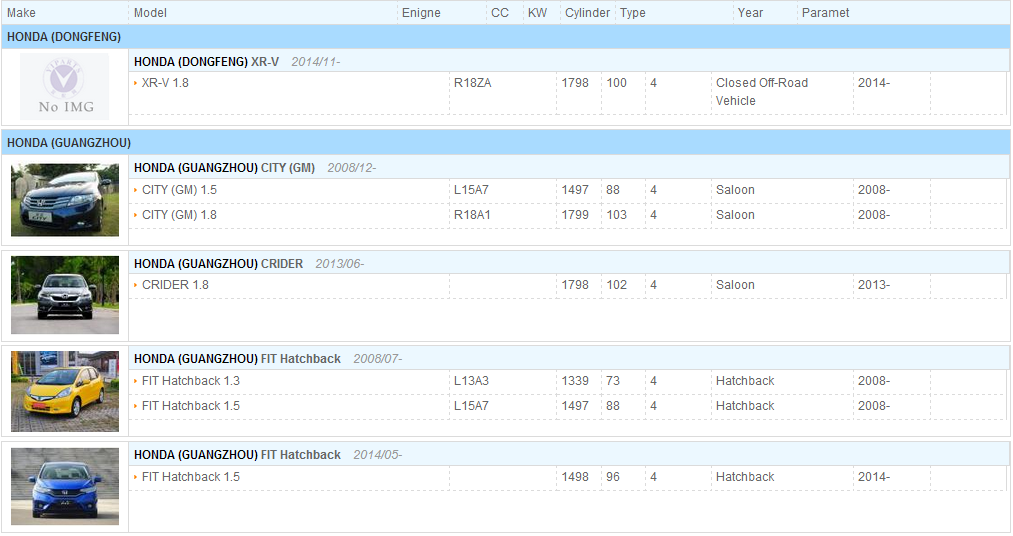Open the yellow Fit Hatchback photo
This screenshot has height=536, width=1013.
pos(65,391)
